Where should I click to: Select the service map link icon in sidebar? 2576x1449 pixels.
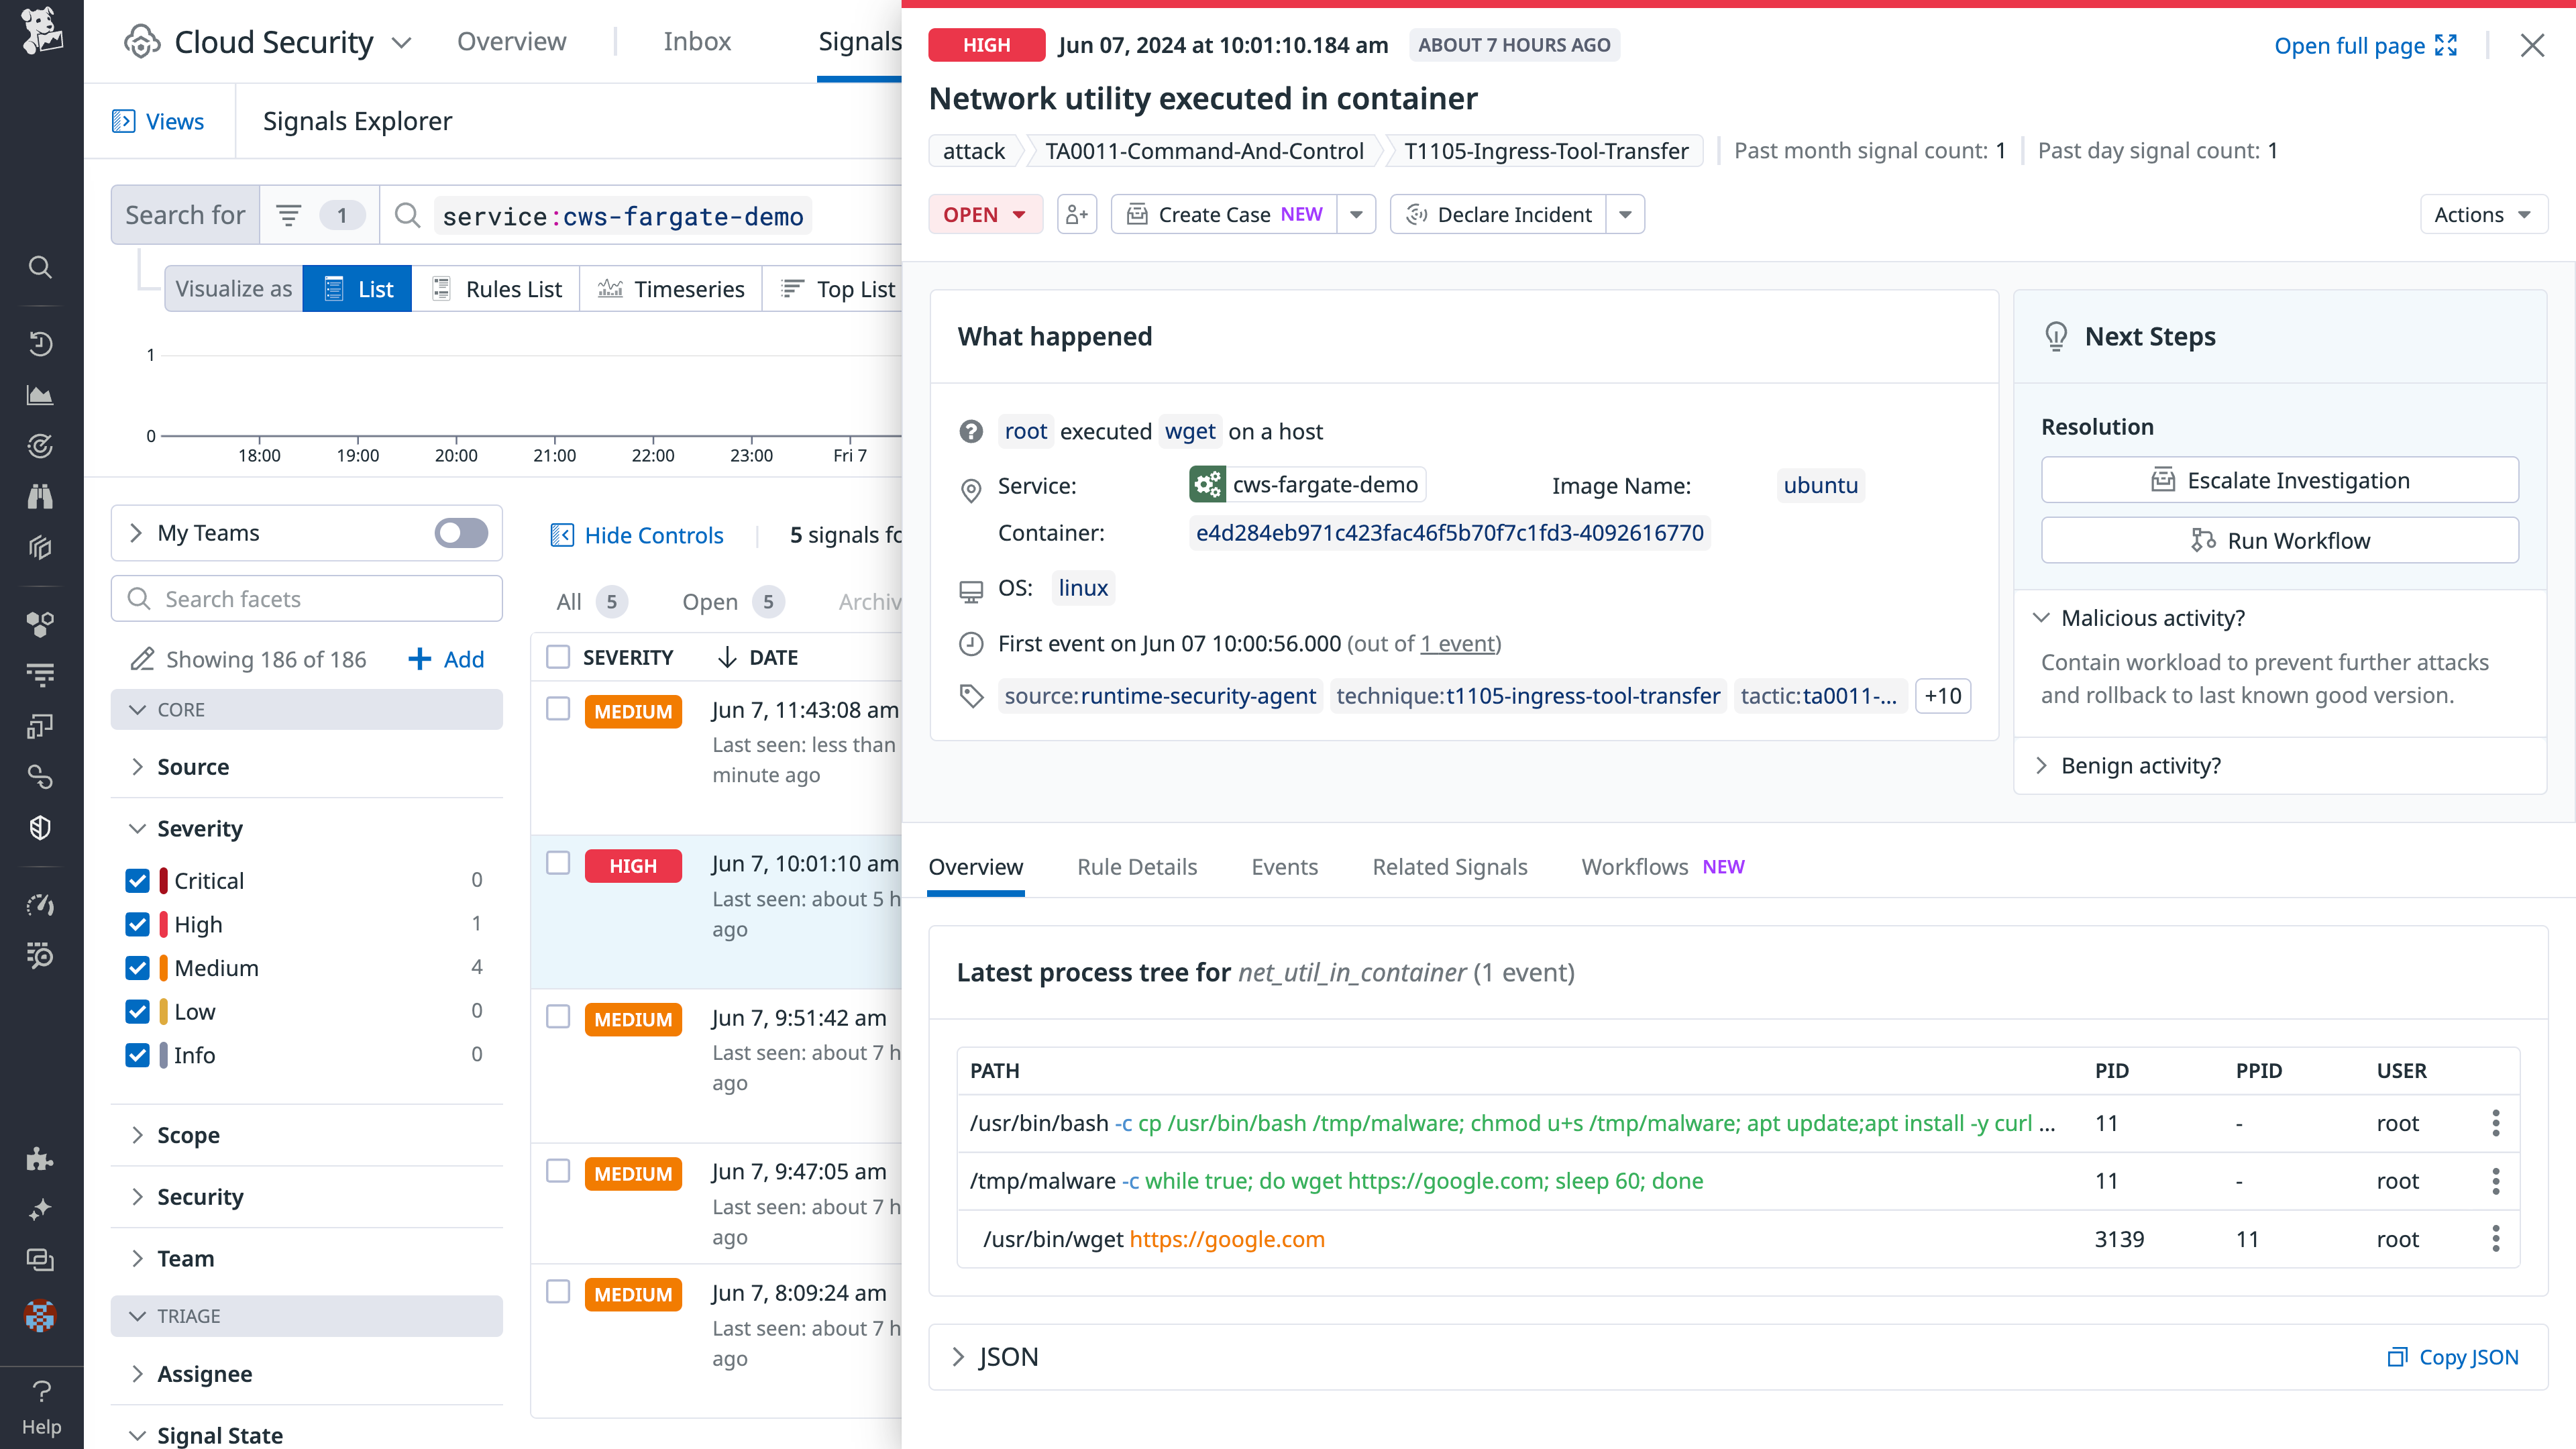[40, 777]
